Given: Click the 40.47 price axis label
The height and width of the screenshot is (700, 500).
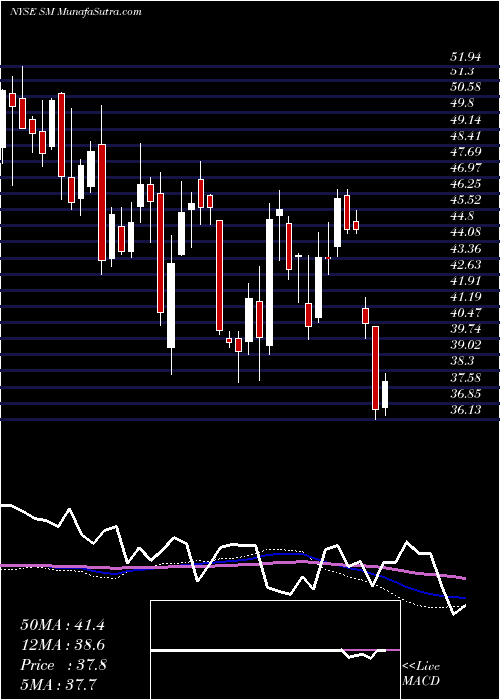Looking at the screenshot, I should coord(466,313).
